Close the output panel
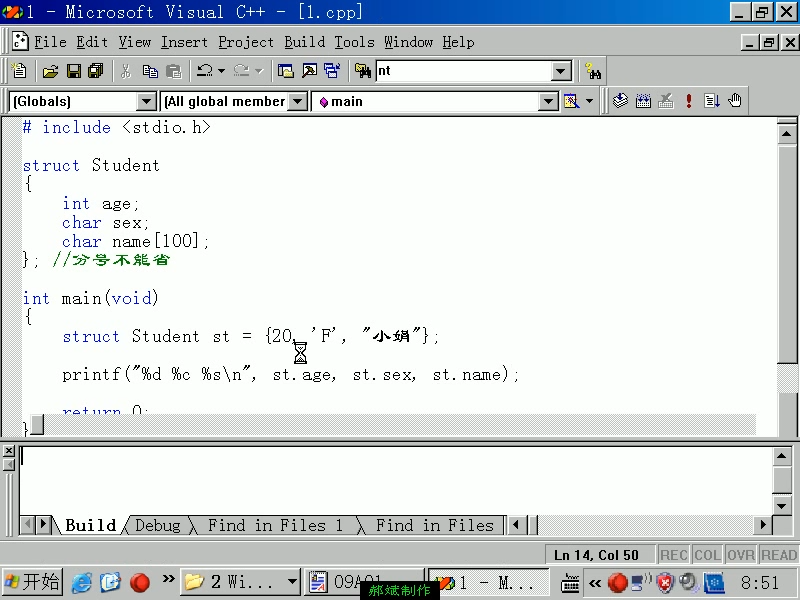Image resolution: width=800 pixels, height=600 pixels. [9, 451]
